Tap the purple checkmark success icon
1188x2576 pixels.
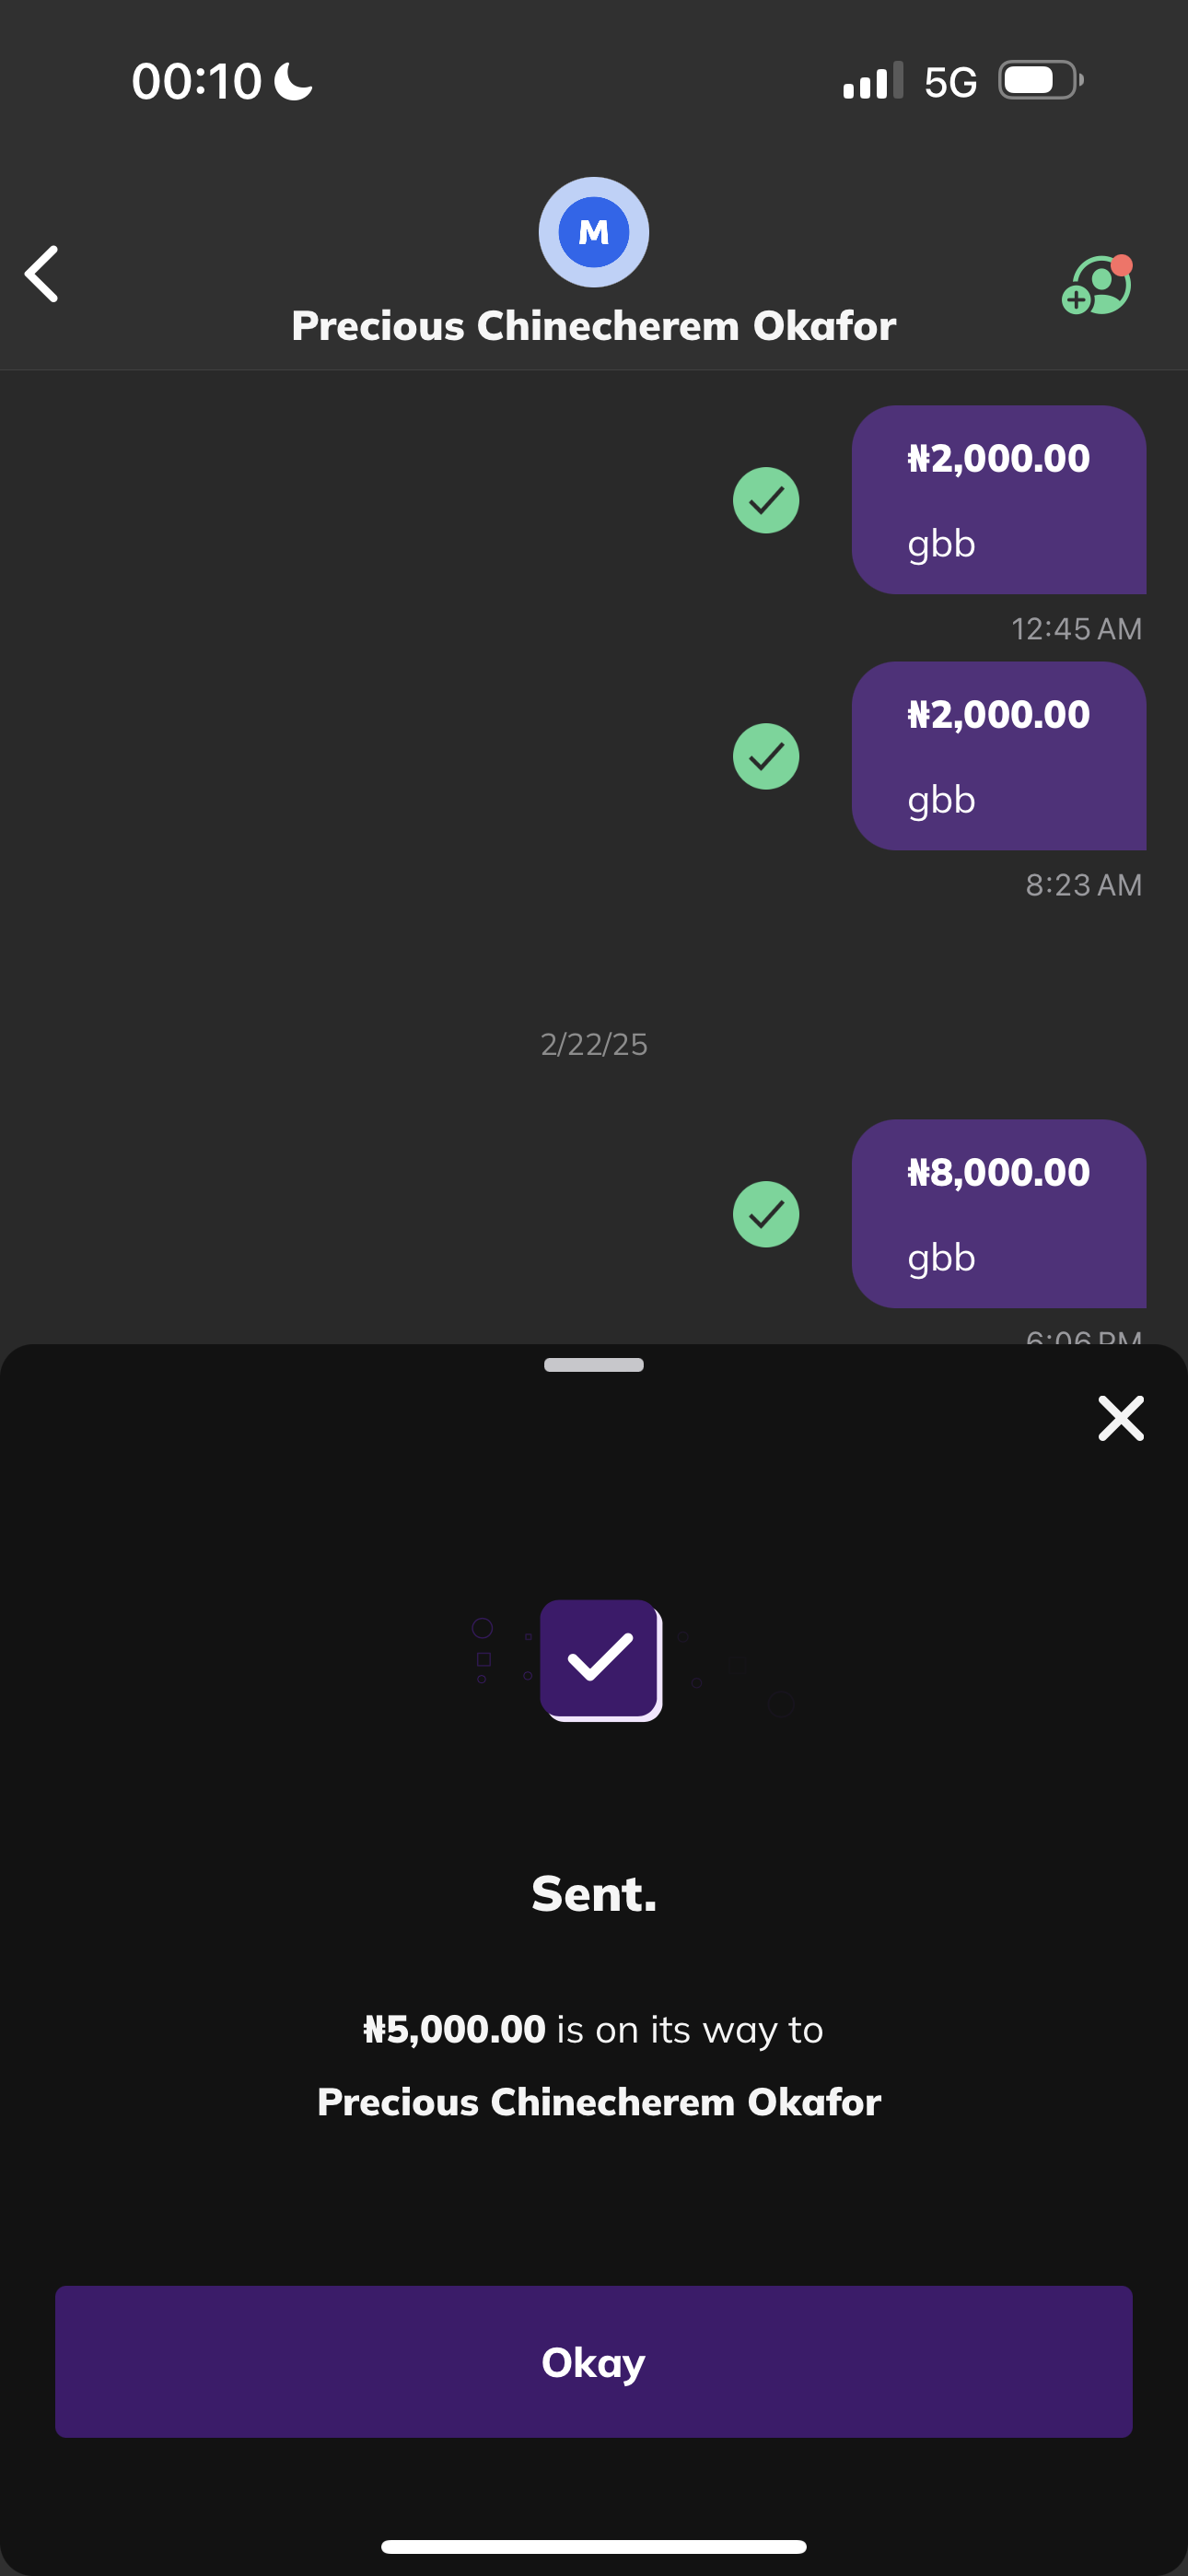tap(600, 1659)
